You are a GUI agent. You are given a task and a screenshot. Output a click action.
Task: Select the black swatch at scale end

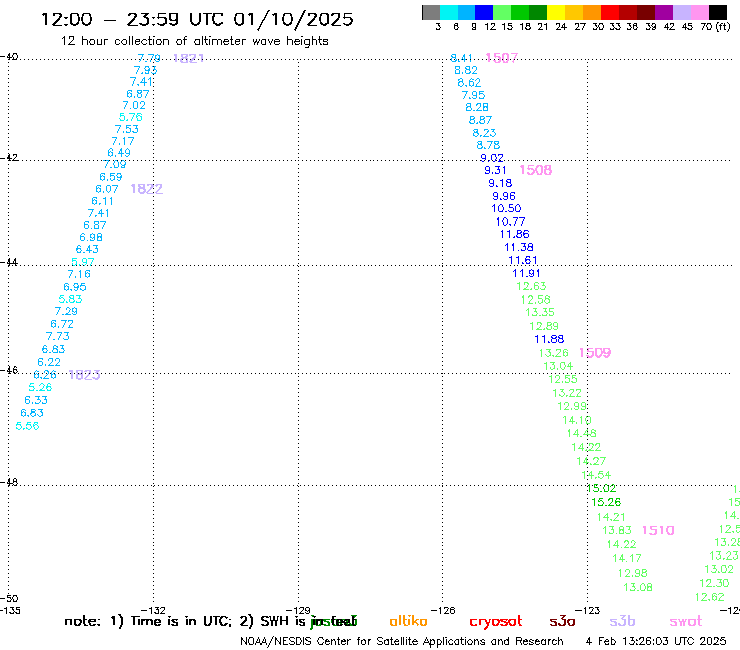718,12
